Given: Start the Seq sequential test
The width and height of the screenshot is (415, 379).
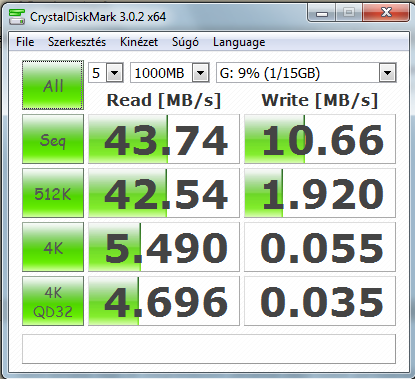Looking at the screenshot, I should tap(53, 139).
